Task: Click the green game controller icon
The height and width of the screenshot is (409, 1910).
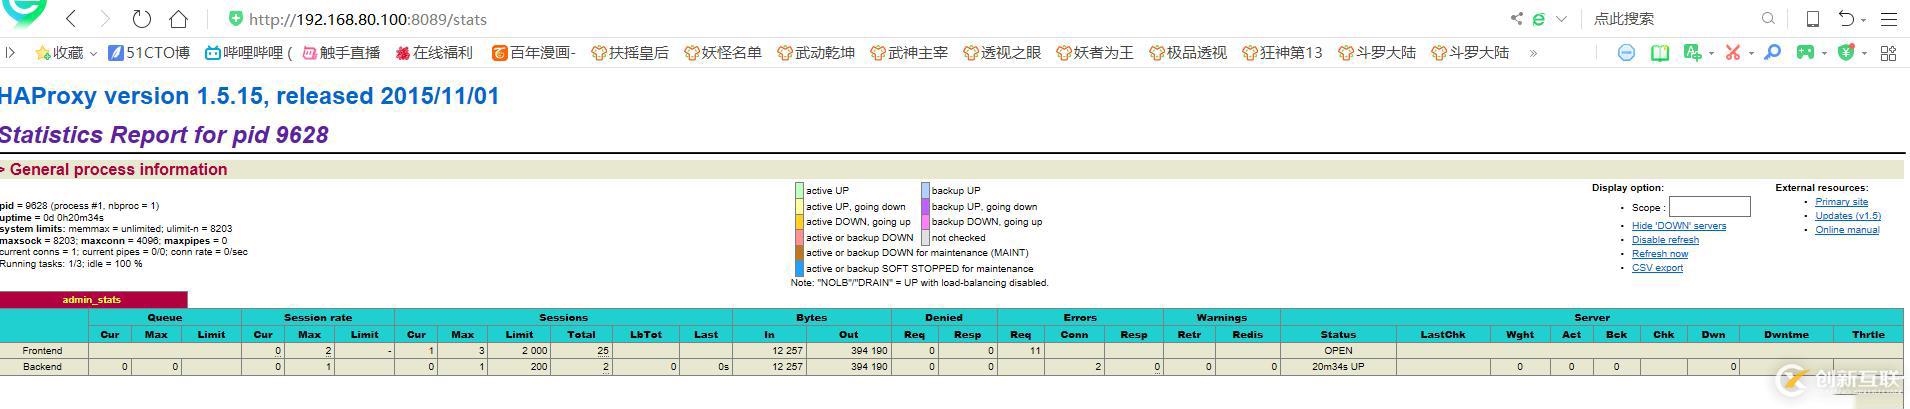Action: (1805, 52)
